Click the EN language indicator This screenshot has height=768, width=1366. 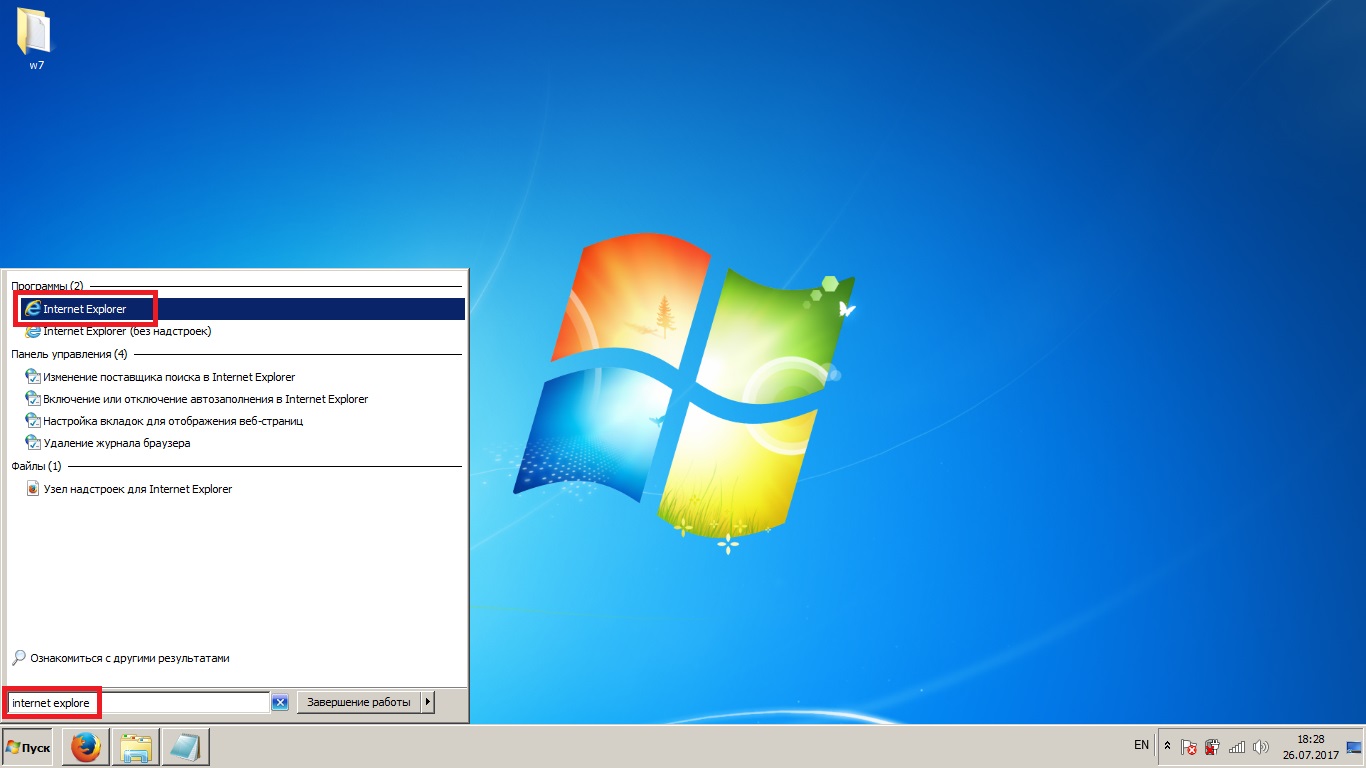(1141, 745)
